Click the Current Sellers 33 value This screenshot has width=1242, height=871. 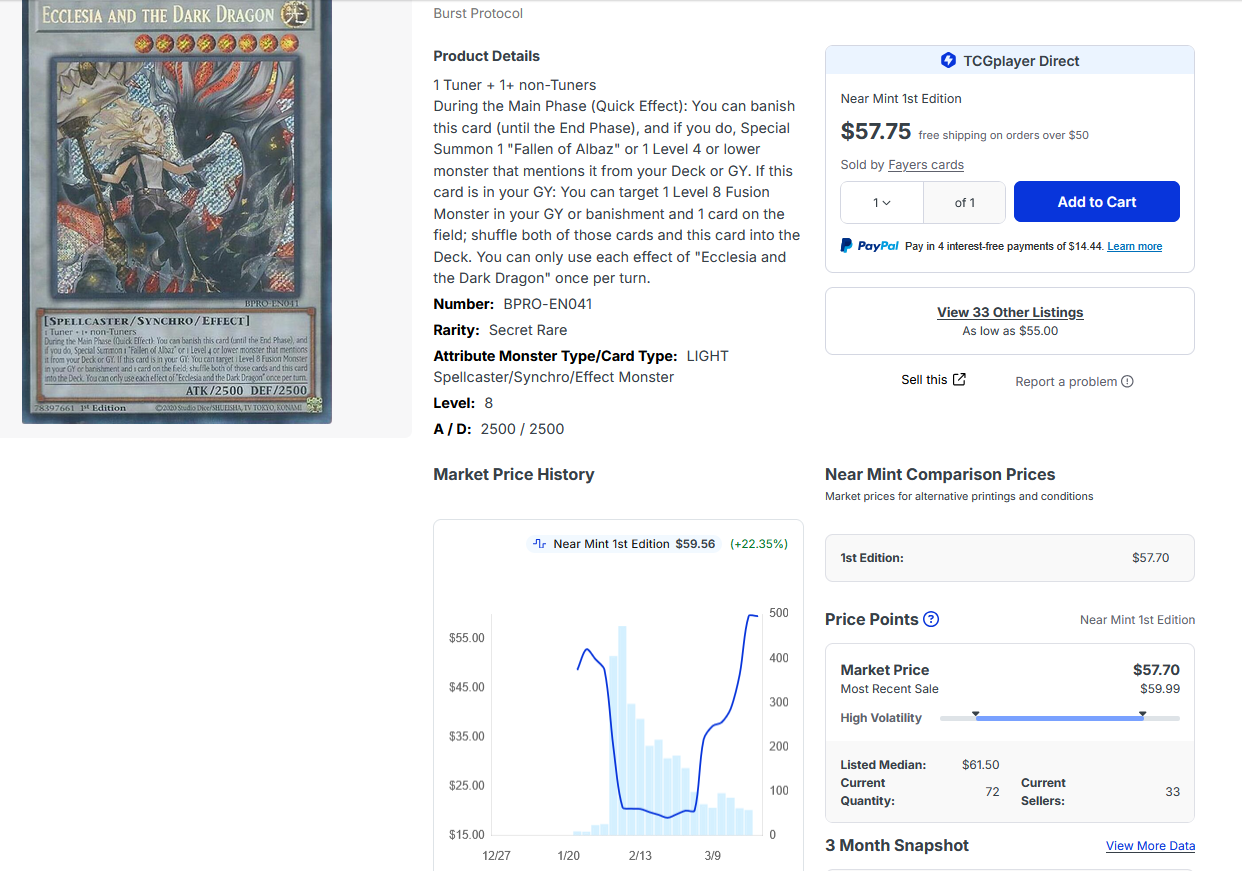click(x=1172, y=792)
